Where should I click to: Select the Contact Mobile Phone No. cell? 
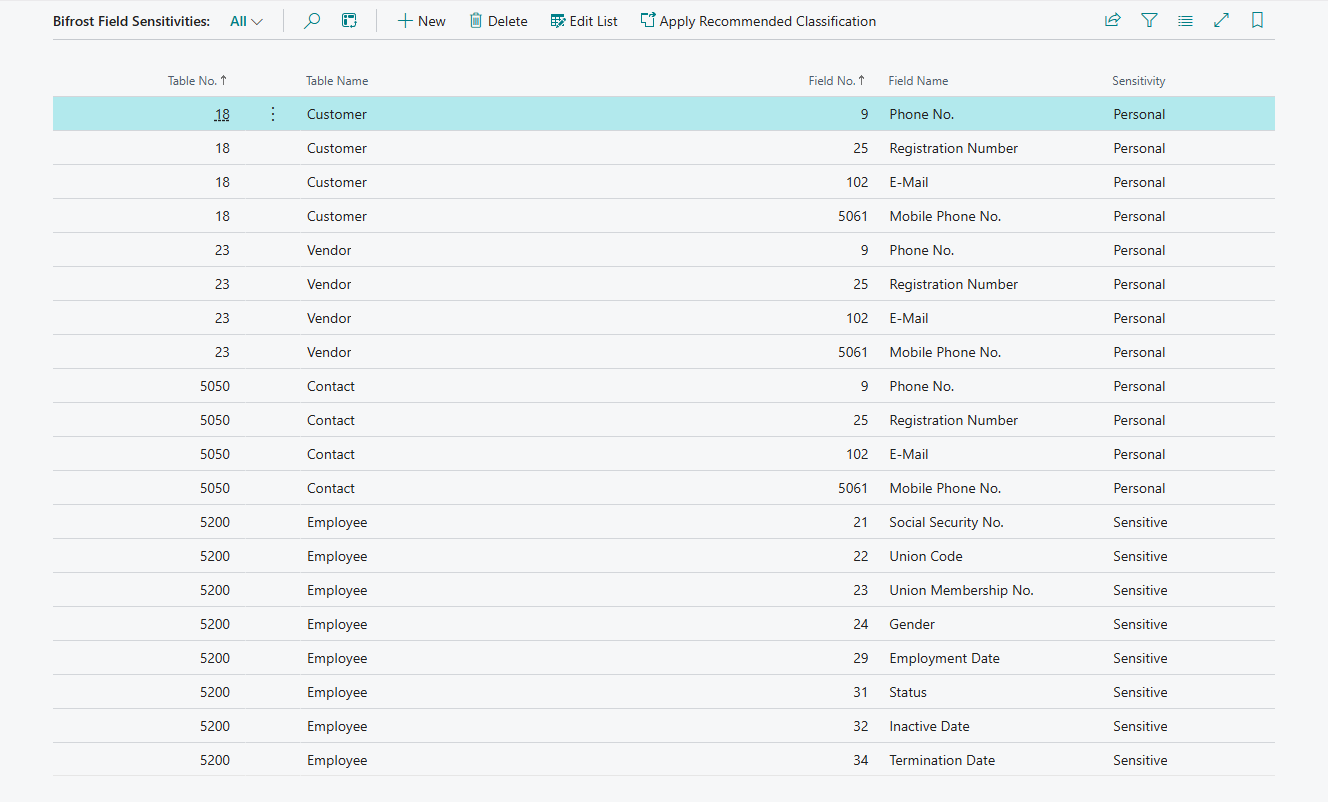[945, 488]
